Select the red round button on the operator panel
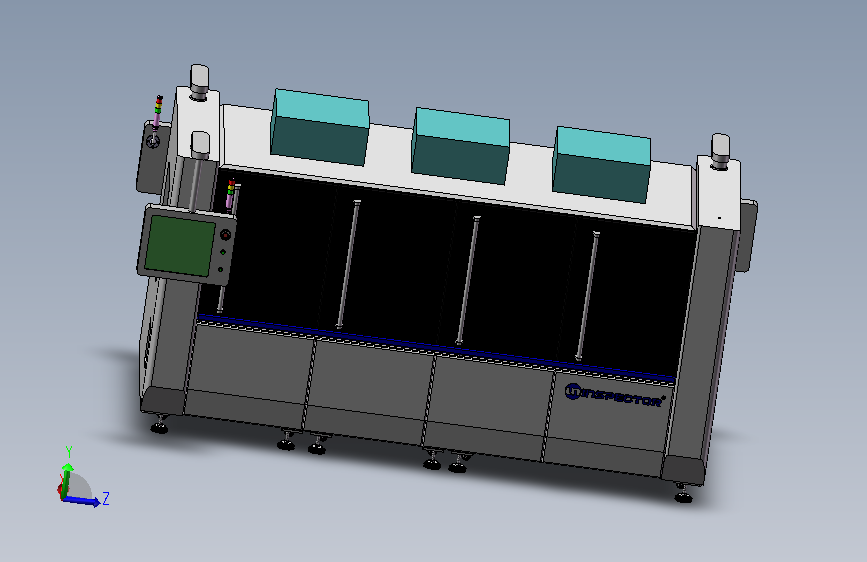Viewport: 867px width, 562px height. click(225, 235)
